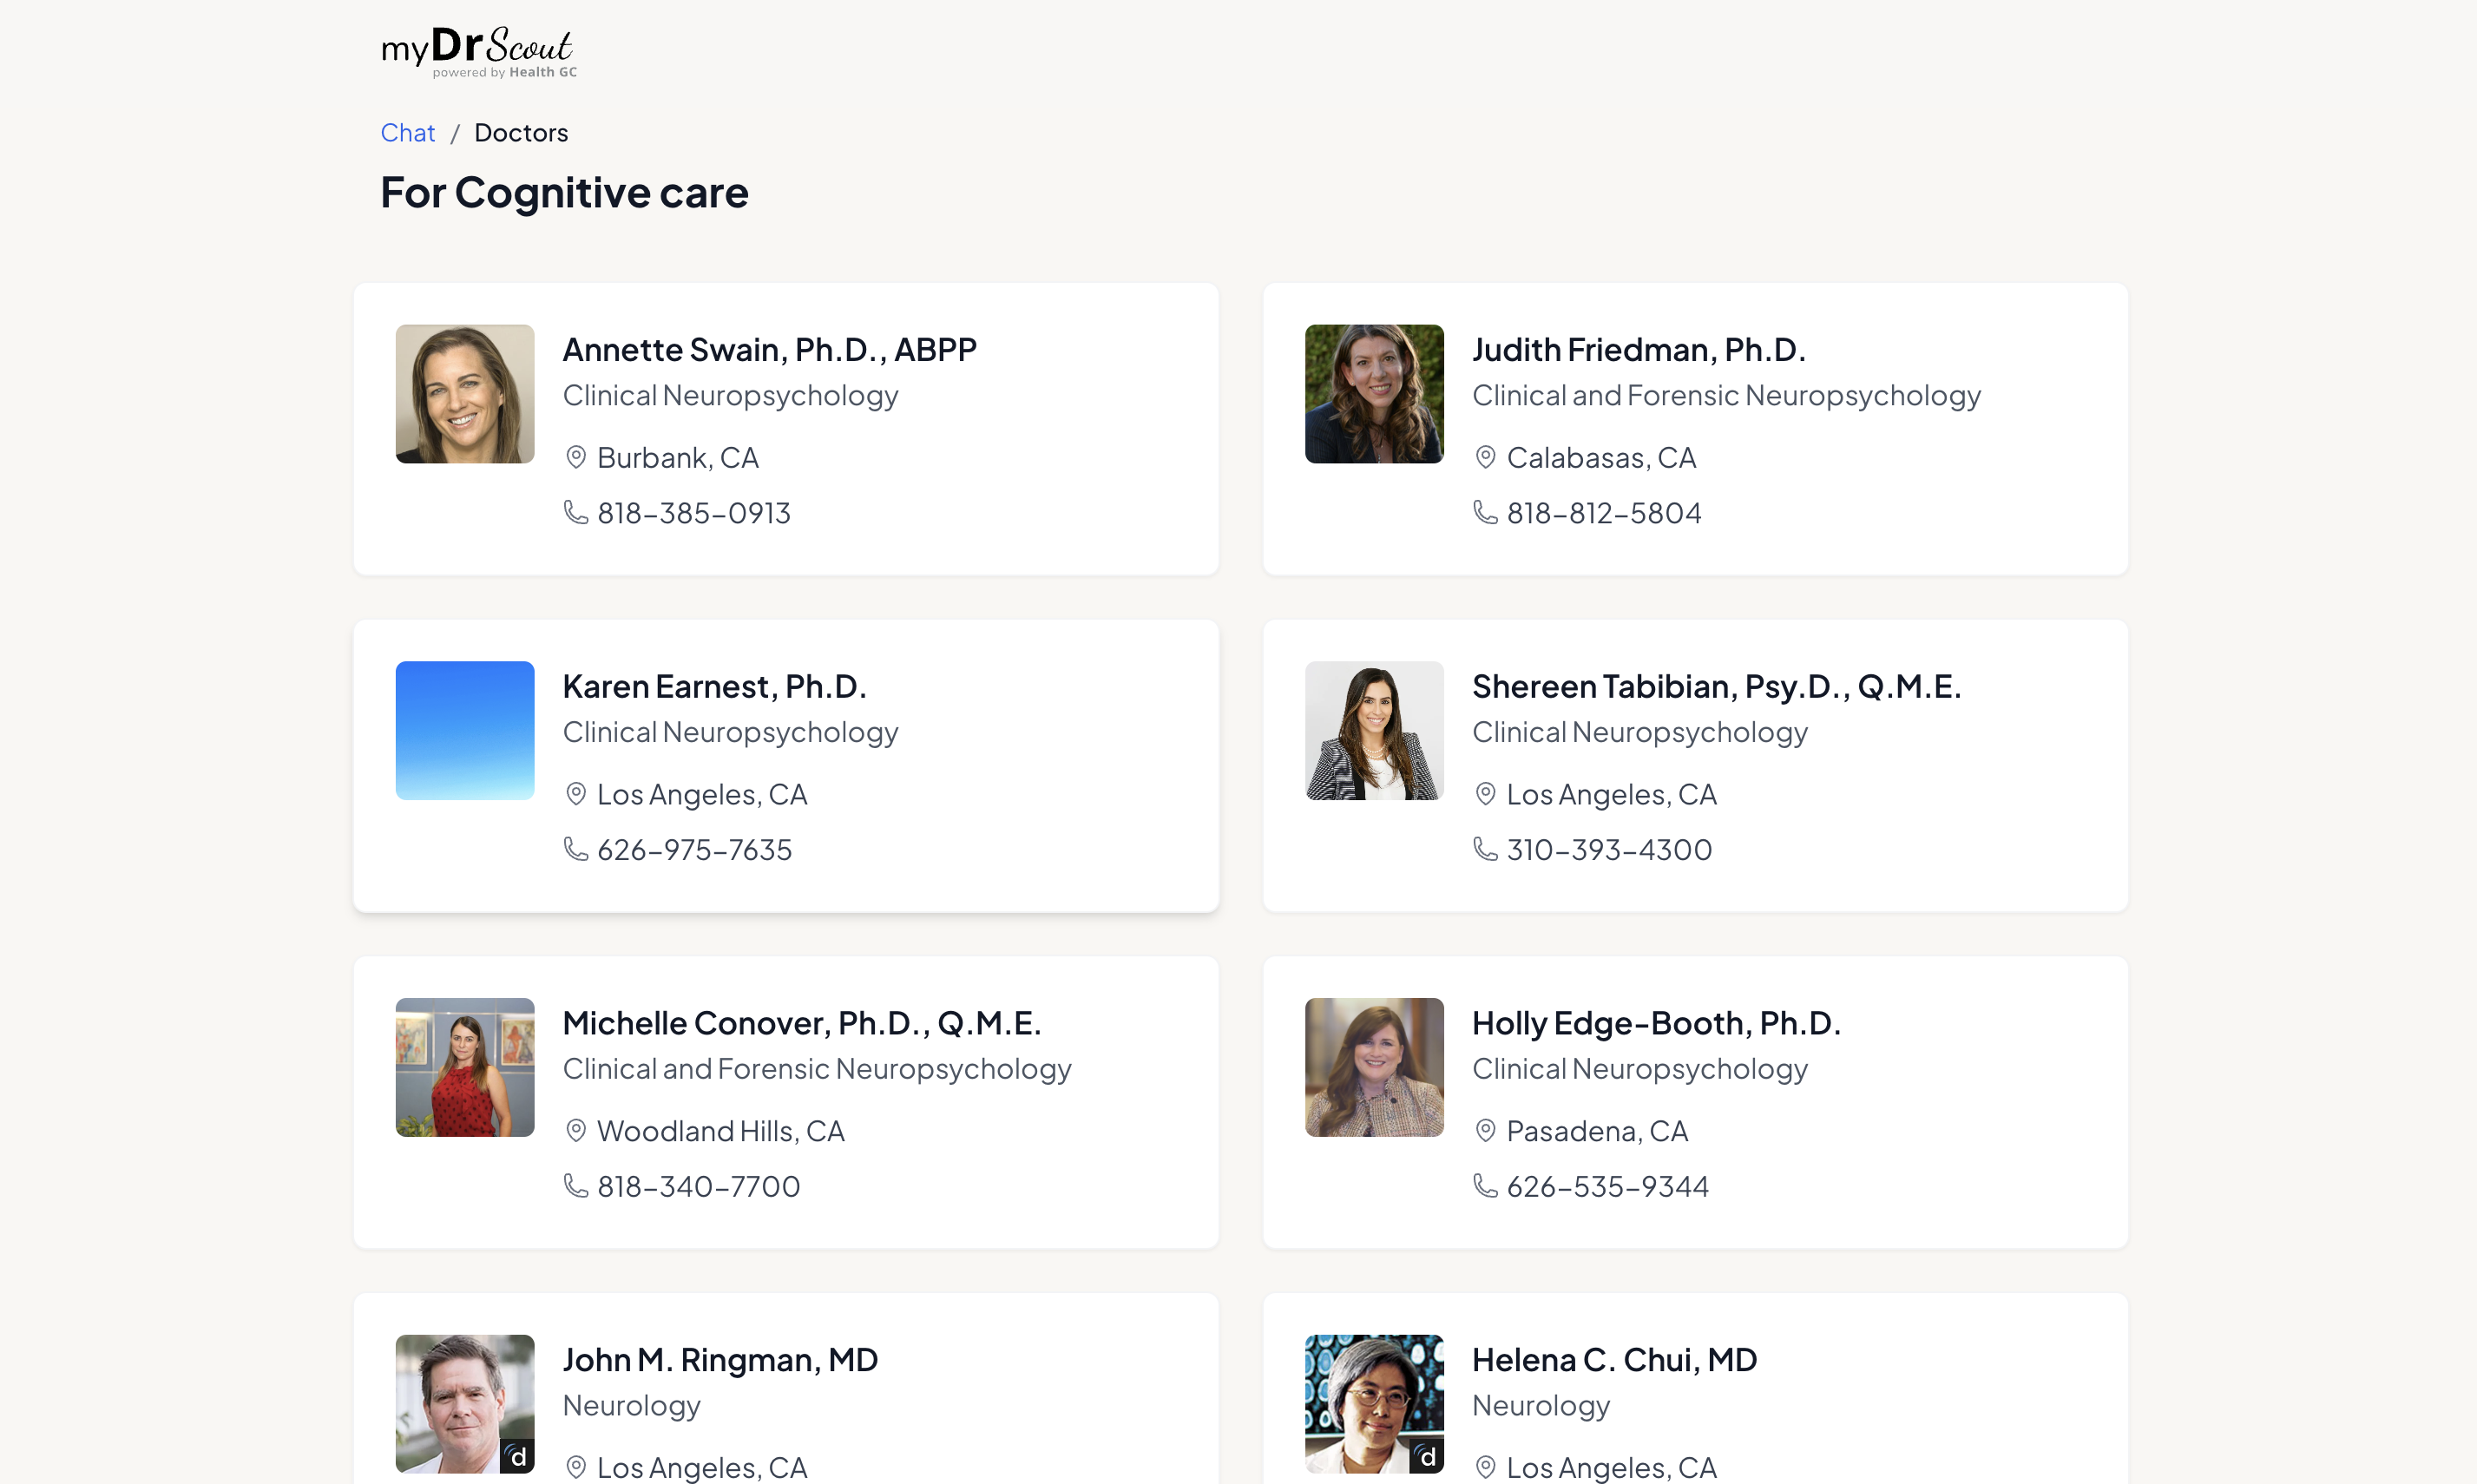
Task: Open Michelle Conover's profile photo
Action: [465, 1067]
